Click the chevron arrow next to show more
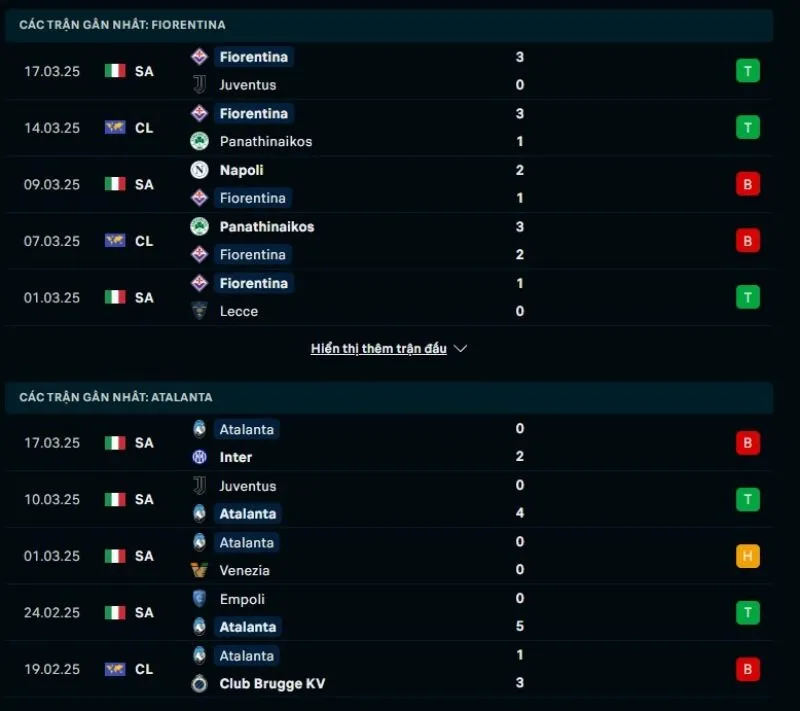The image size is (800, 711). point(460,348)
